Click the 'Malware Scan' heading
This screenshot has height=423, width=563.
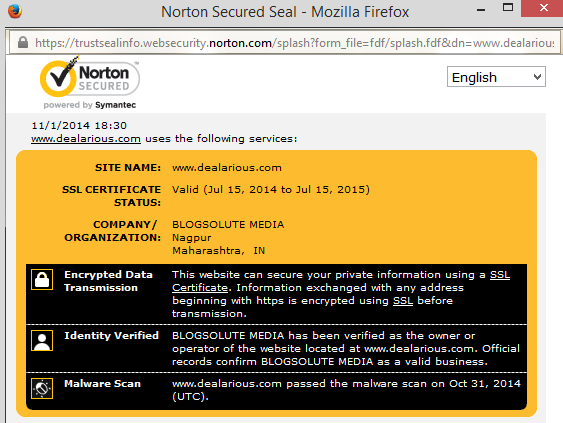102,384
